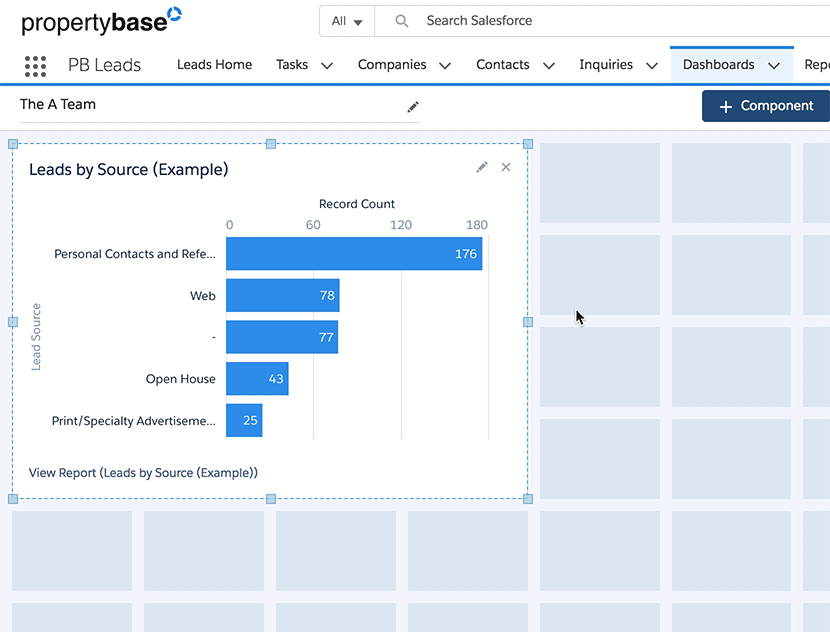Image resolution: width=830 pixels, height=632 pixels.
Task: Click the search magnifier icon
Action: click(x=400, y=20)
